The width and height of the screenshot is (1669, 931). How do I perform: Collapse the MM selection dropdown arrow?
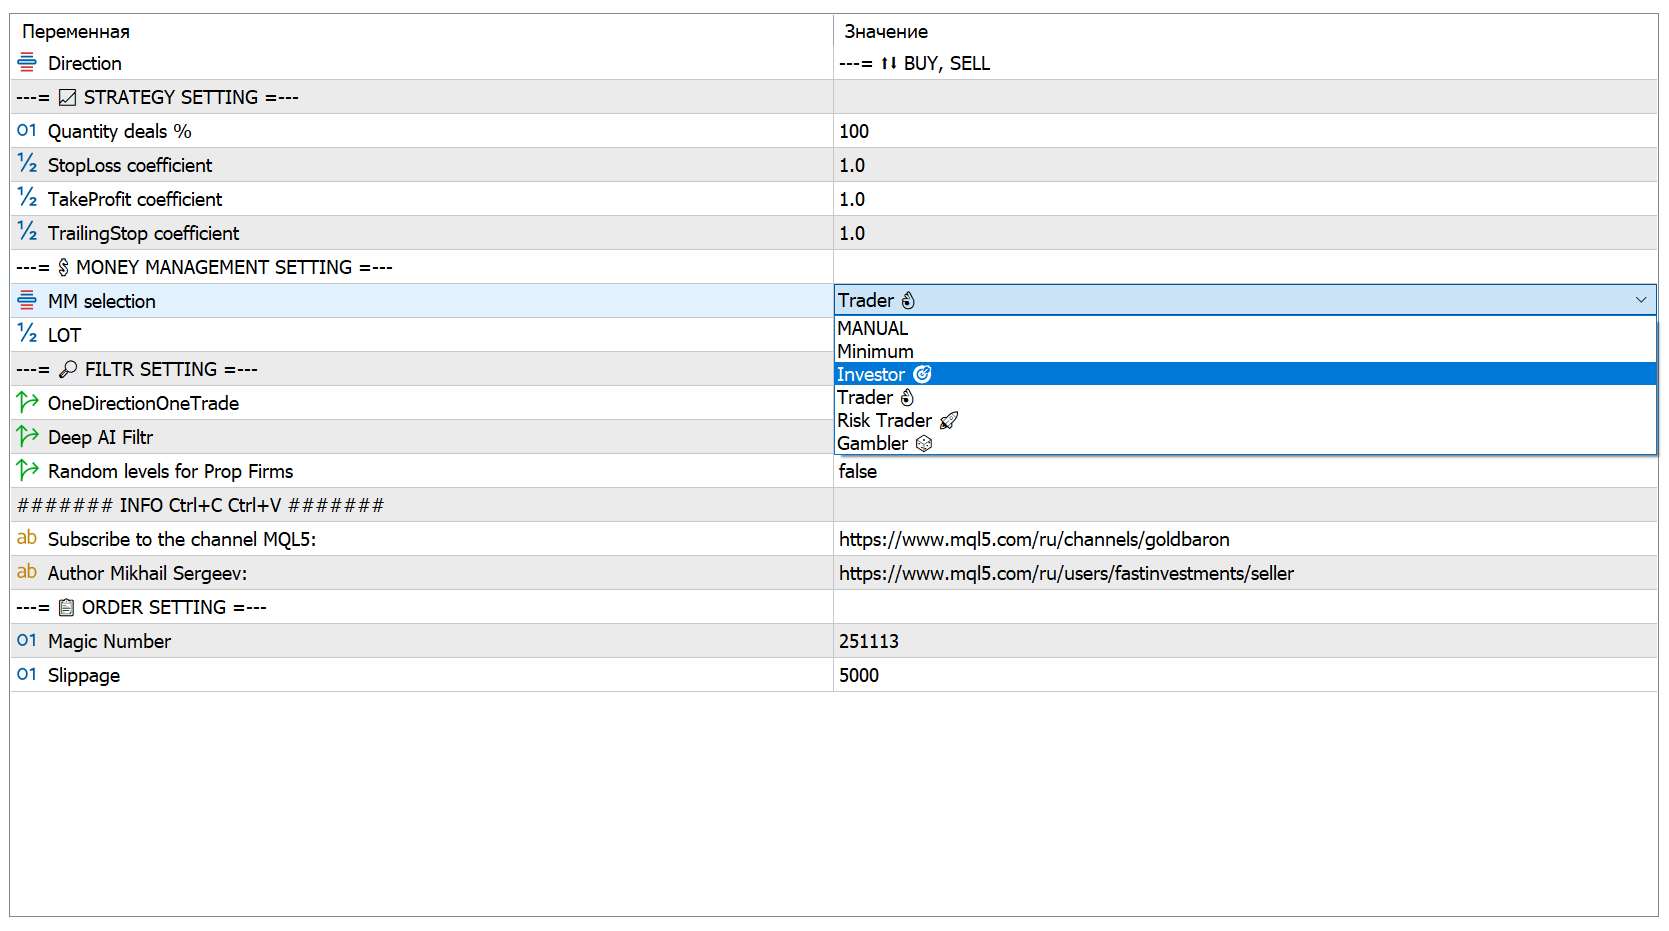point(1640,300)
